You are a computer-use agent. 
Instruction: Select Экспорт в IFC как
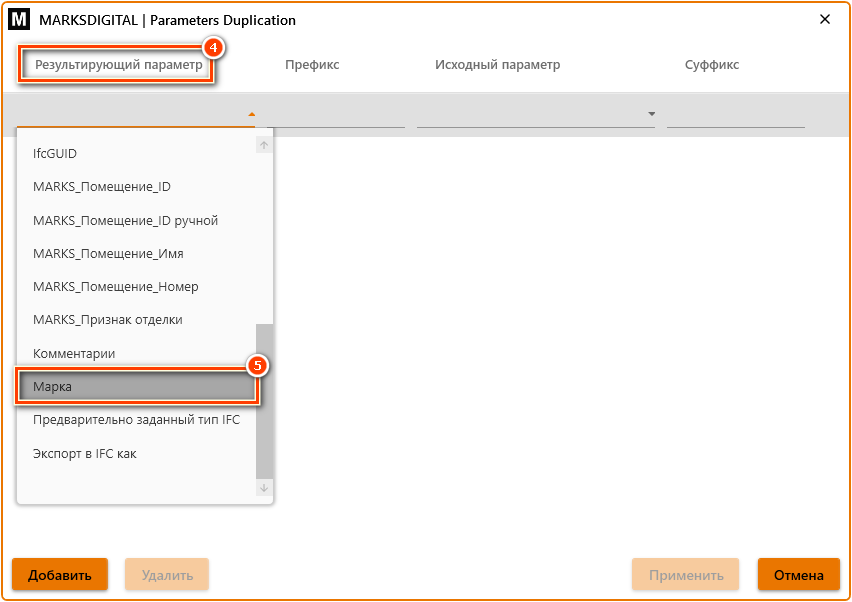[85, 454]
